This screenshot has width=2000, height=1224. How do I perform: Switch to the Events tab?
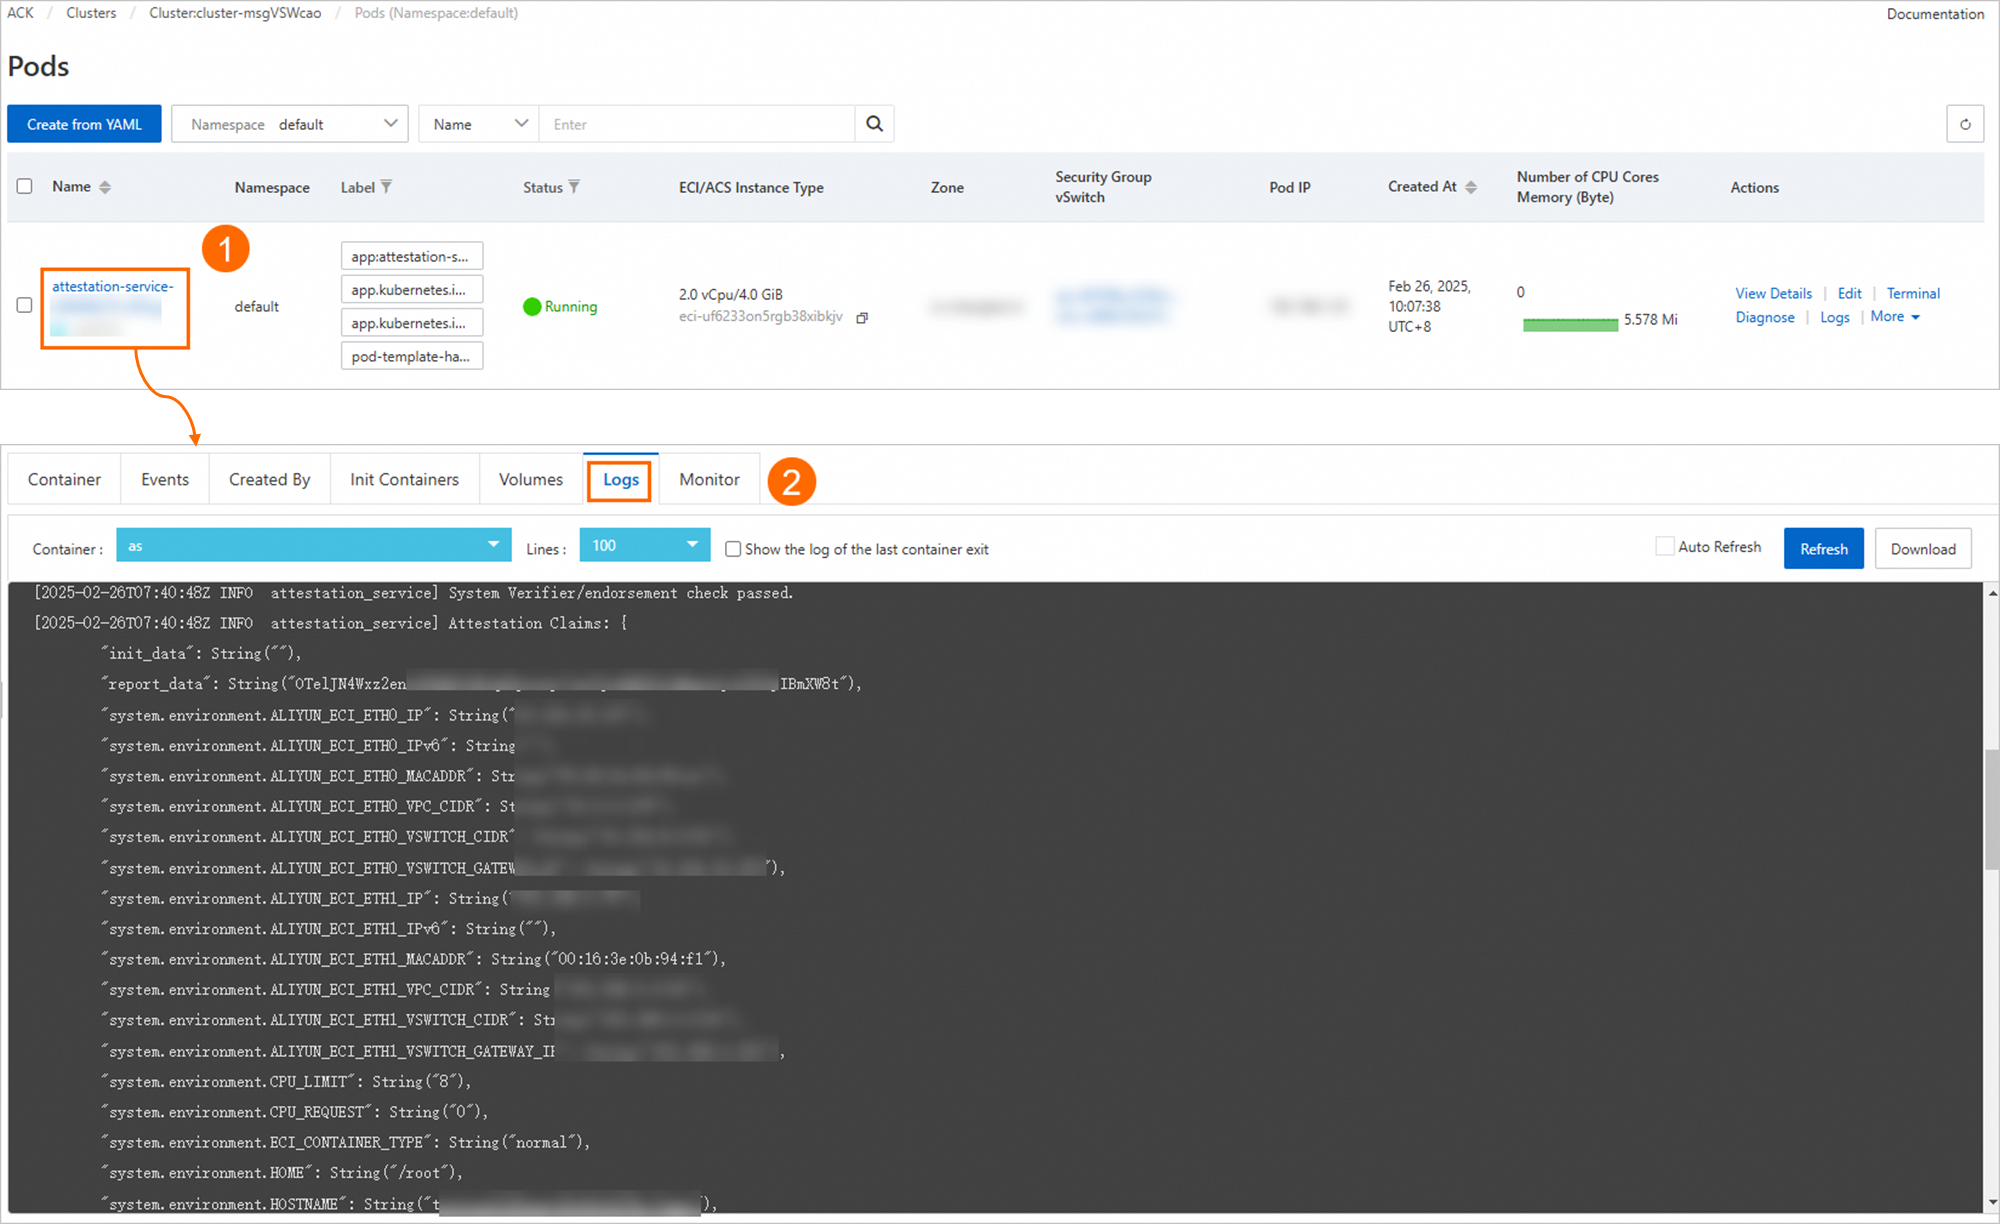click(x=165, y=480)
